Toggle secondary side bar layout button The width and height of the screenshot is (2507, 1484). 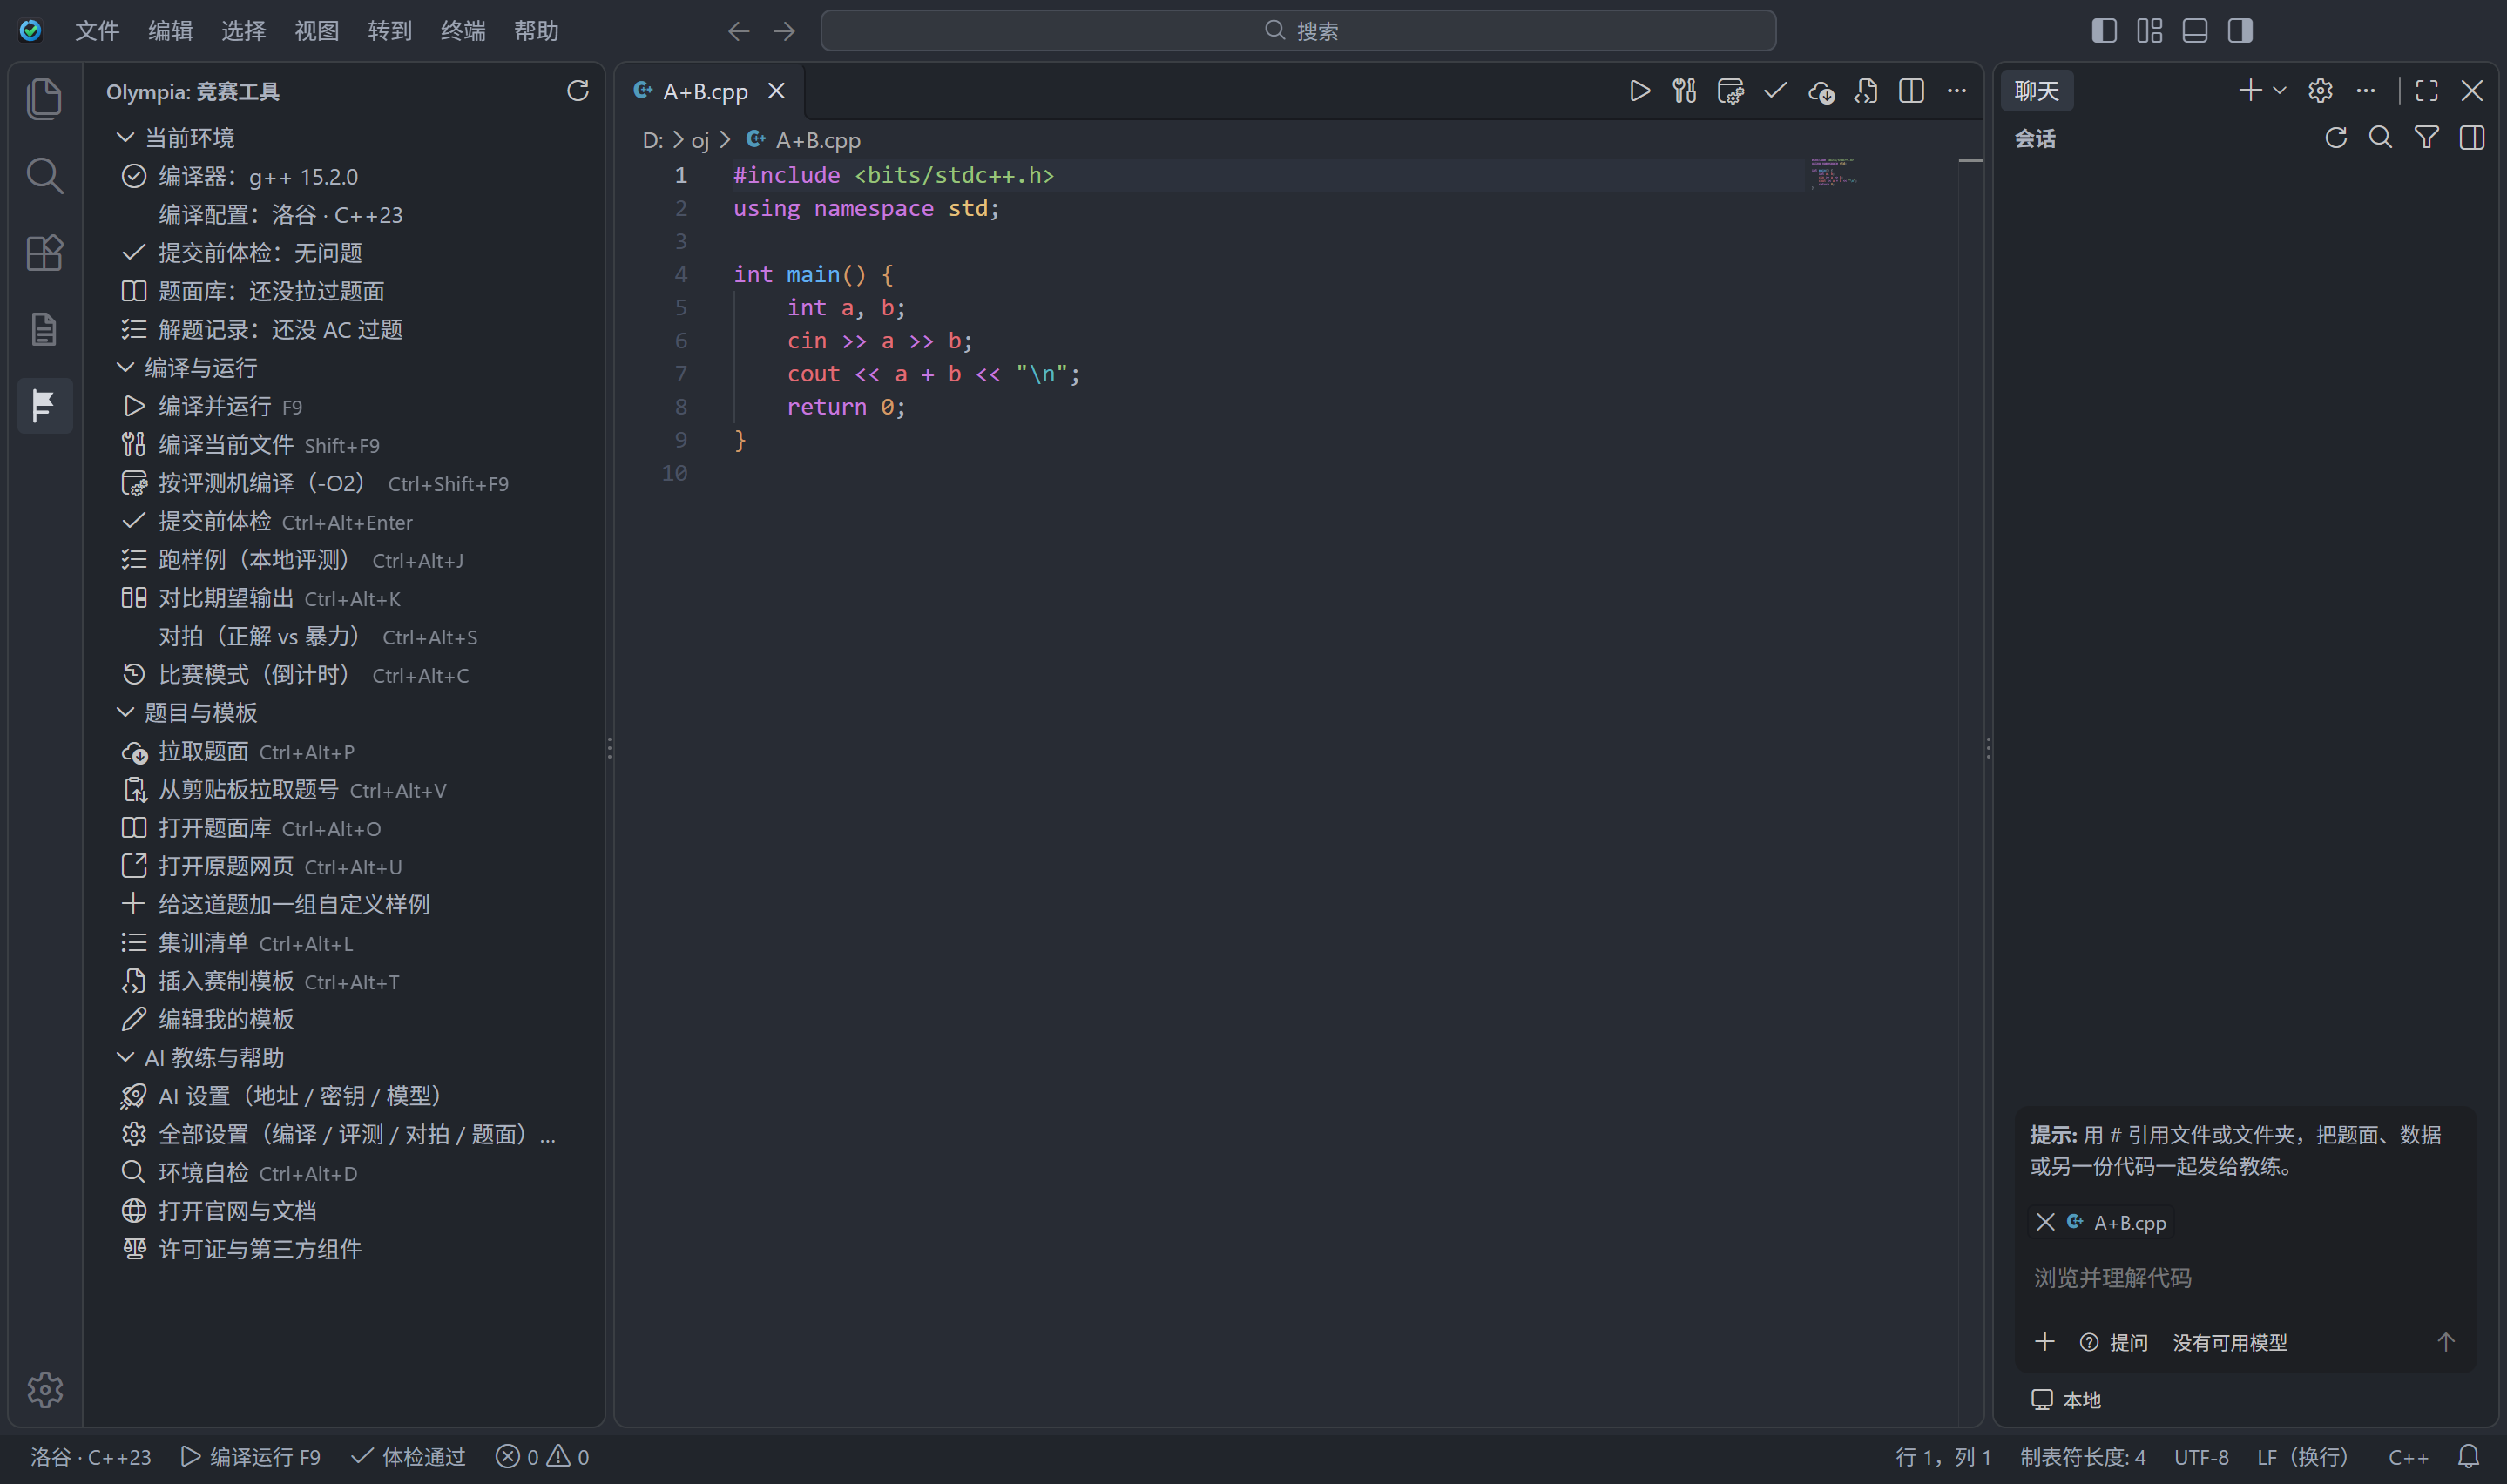(2240, 31)
